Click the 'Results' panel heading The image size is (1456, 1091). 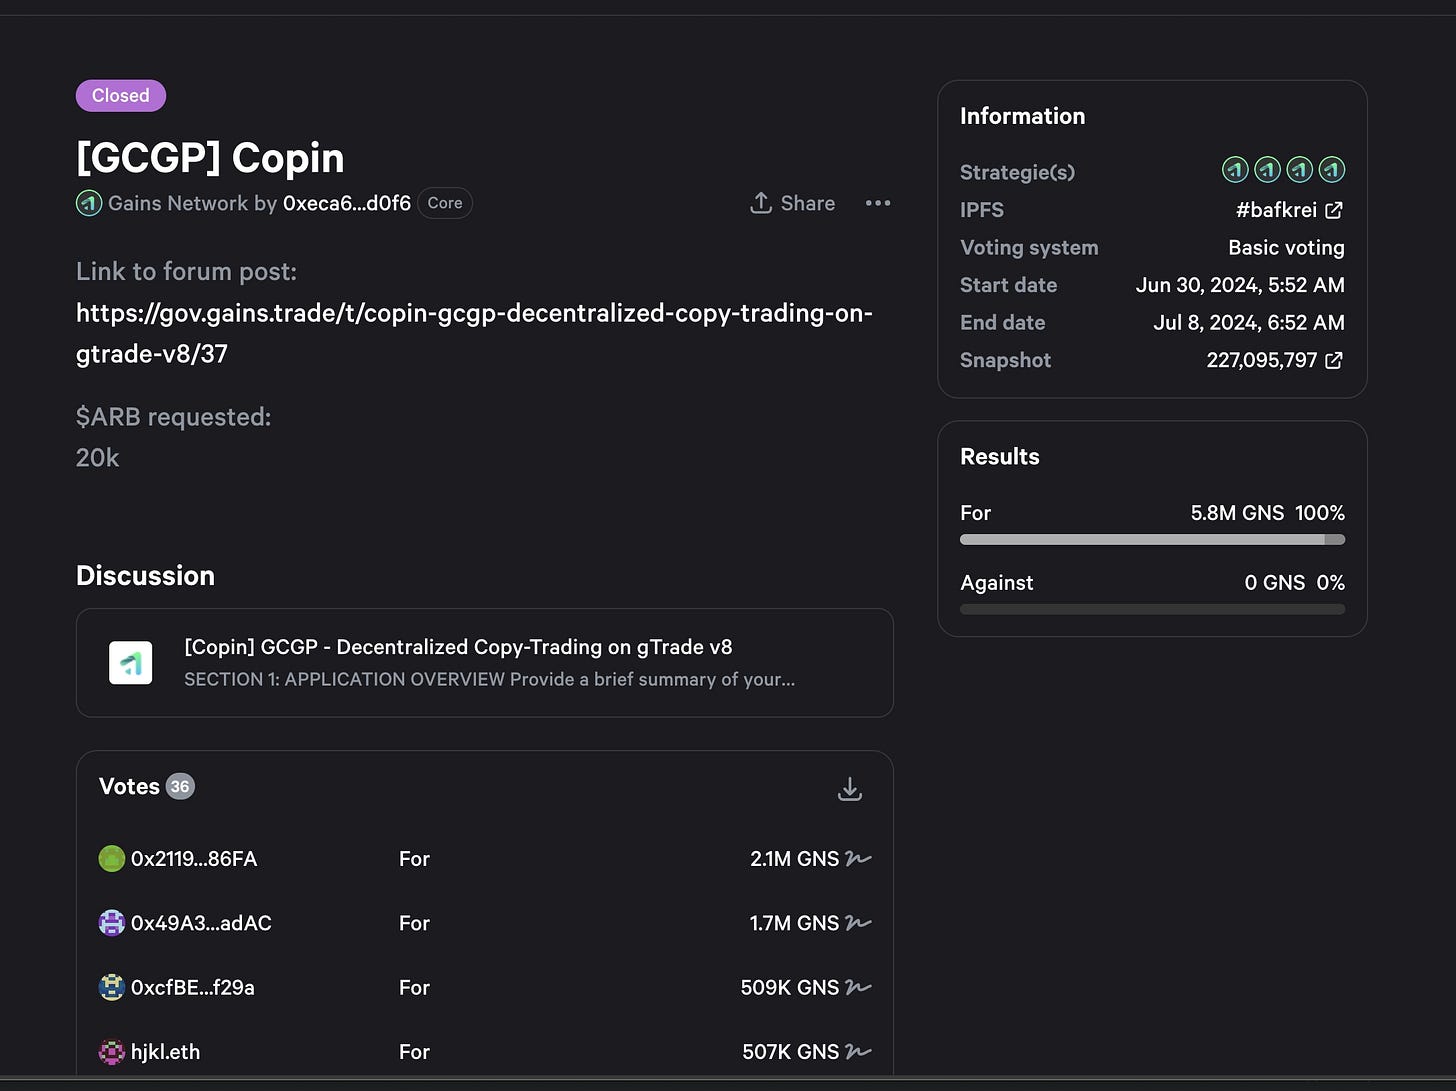click(x=1000, y=457)
